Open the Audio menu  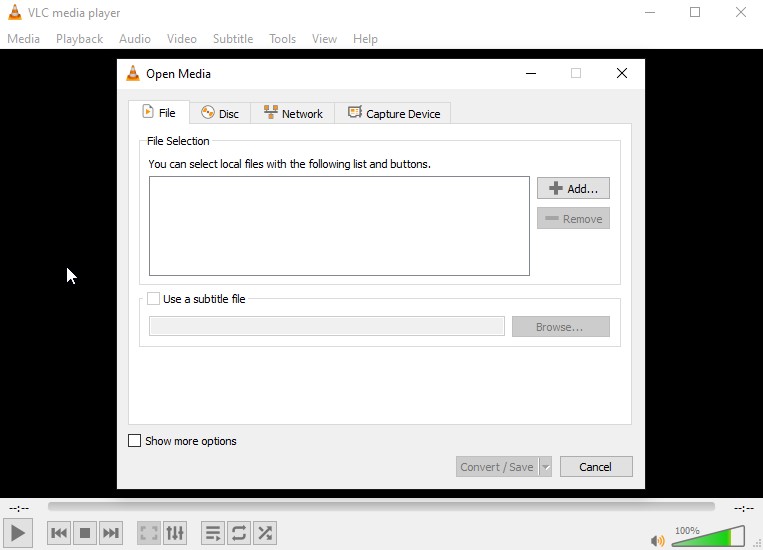click(135, 39)
